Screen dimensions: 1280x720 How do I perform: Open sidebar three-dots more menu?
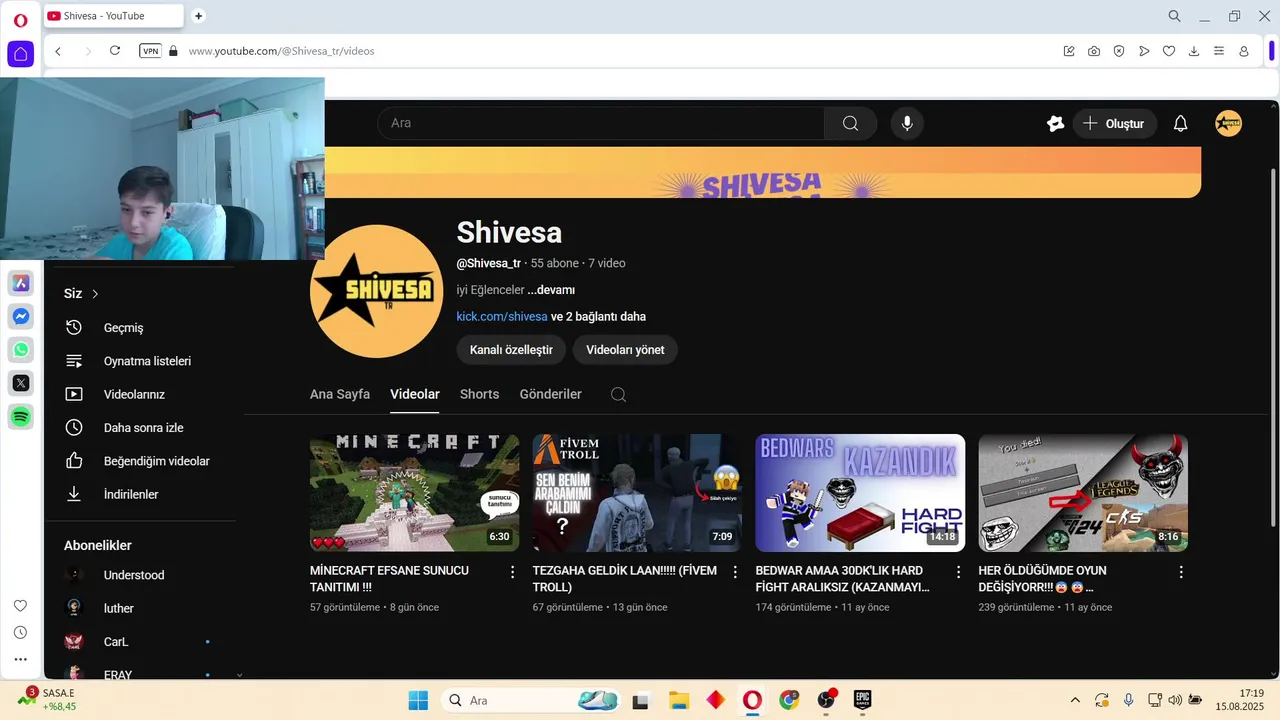tap(20, 659)
